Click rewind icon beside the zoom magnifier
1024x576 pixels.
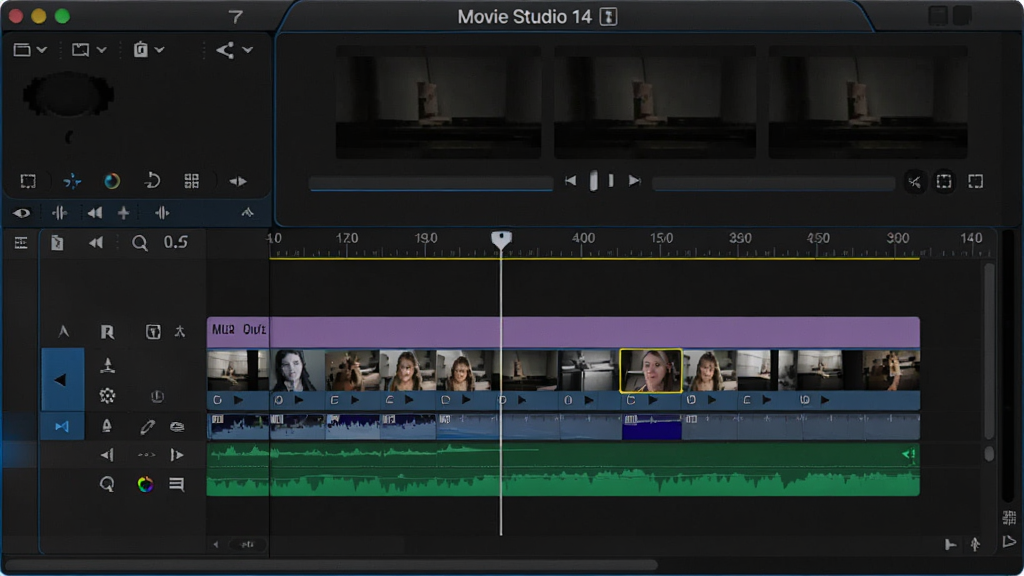(96, 243)
